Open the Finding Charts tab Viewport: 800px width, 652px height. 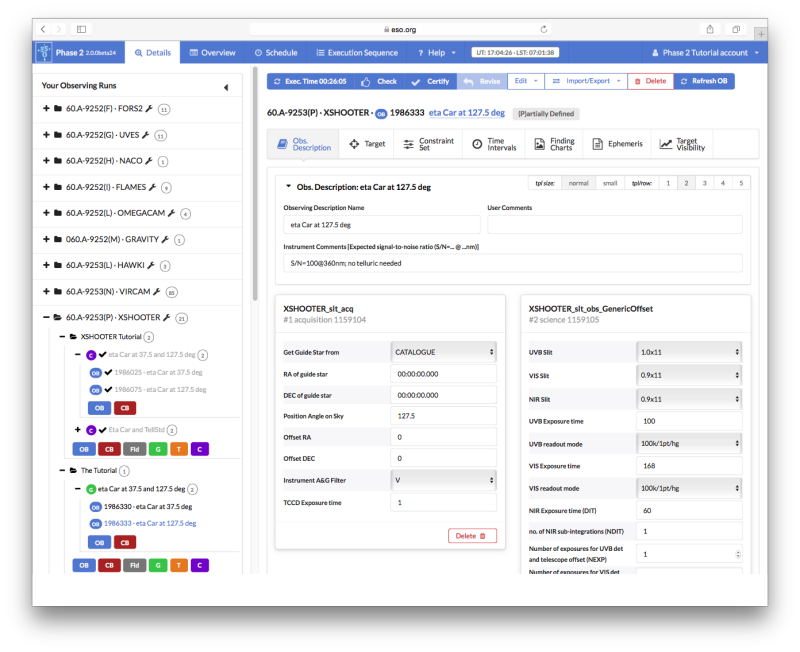coord(553,144)
